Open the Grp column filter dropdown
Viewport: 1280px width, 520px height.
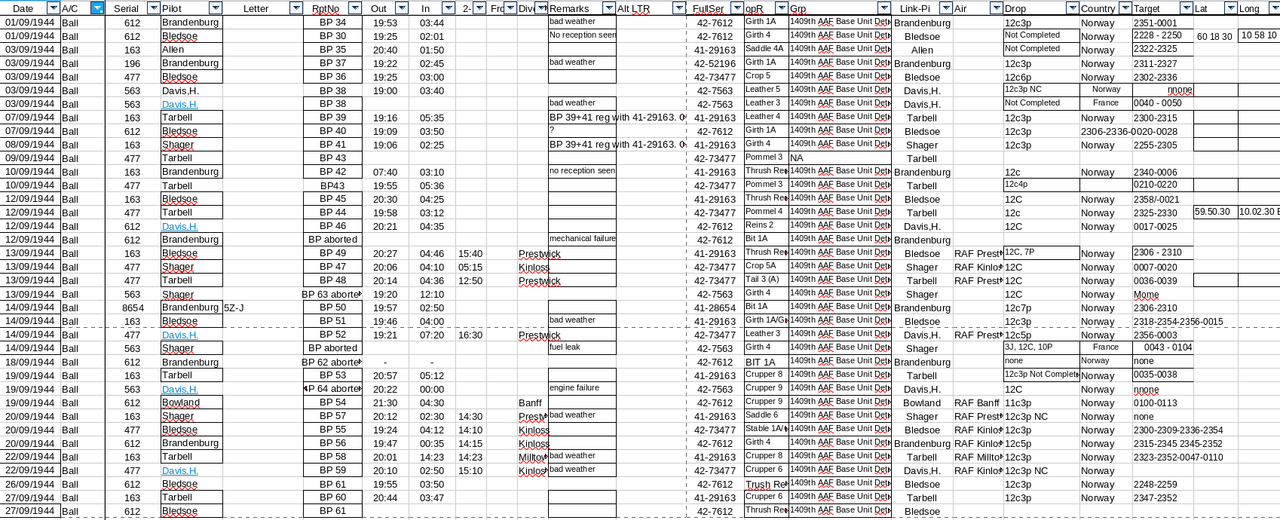click(x=884, y=8)
